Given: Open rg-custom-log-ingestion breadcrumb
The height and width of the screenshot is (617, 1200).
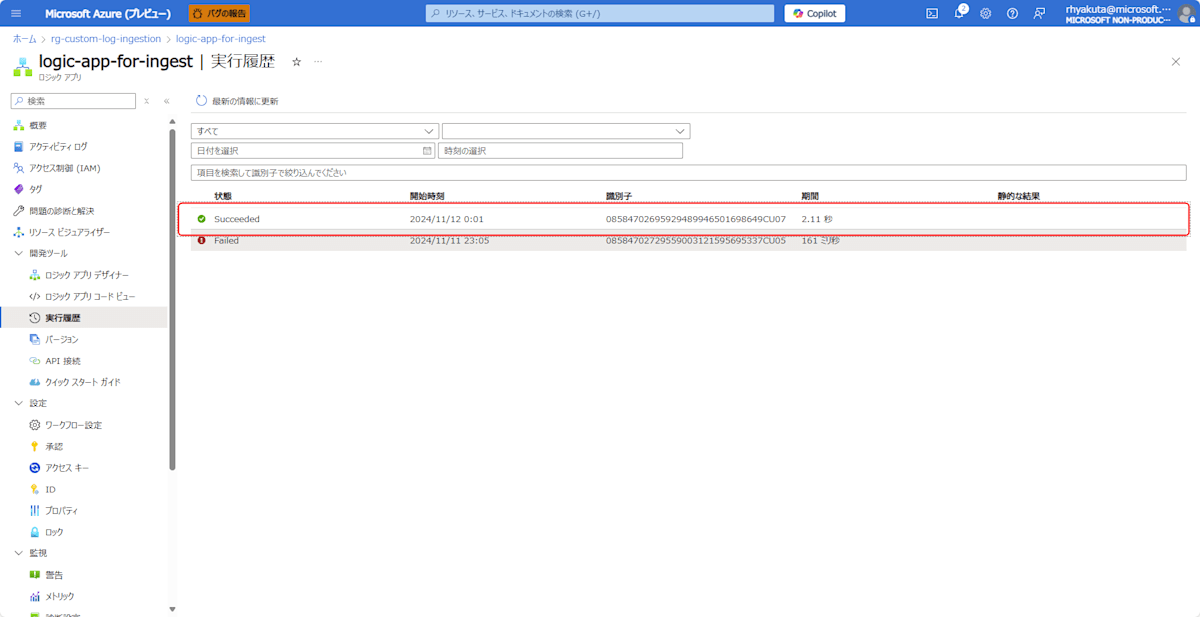Looking at the screenshot, I should 106,39.
